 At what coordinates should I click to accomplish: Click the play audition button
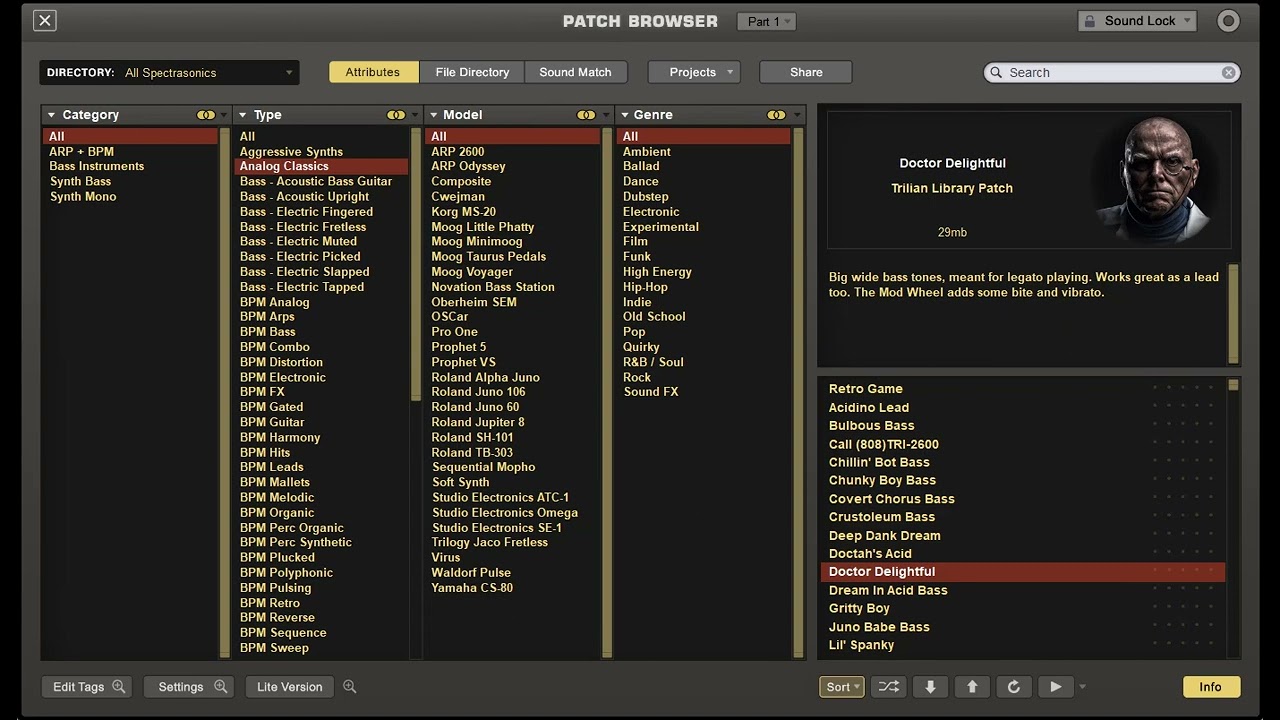(1056, 687)
